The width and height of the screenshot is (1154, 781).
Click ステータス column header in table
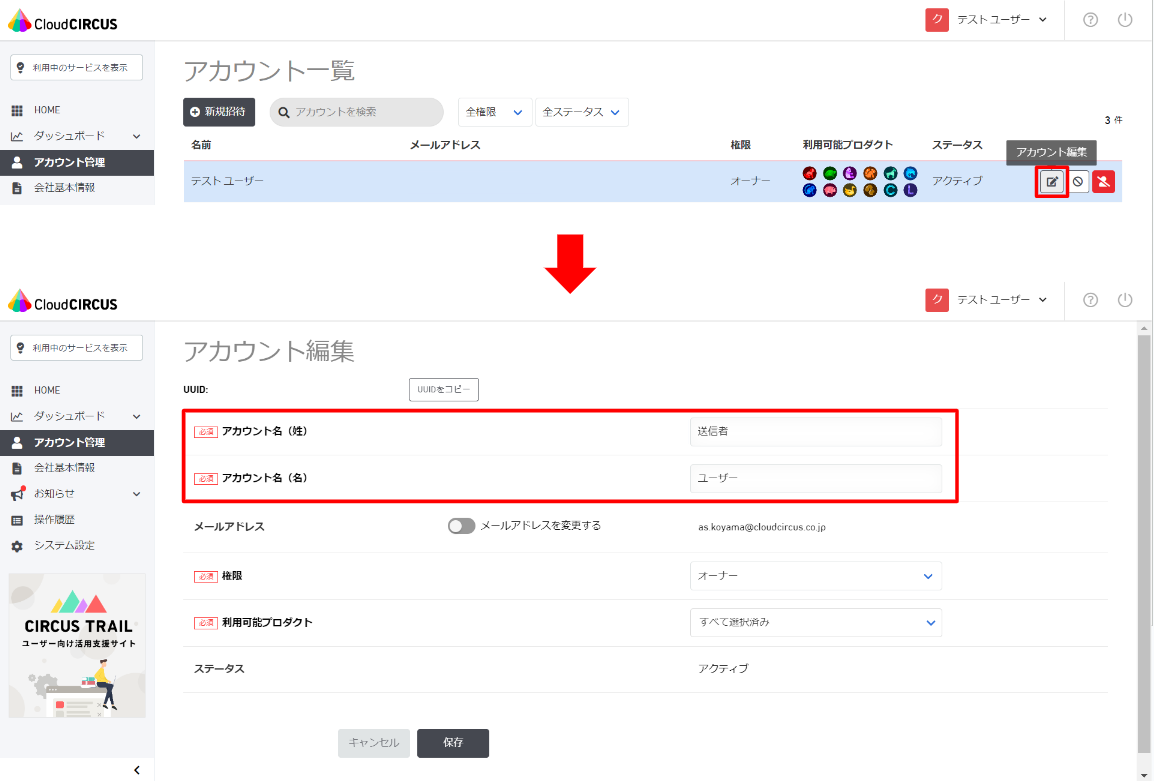tap(957, 145)
